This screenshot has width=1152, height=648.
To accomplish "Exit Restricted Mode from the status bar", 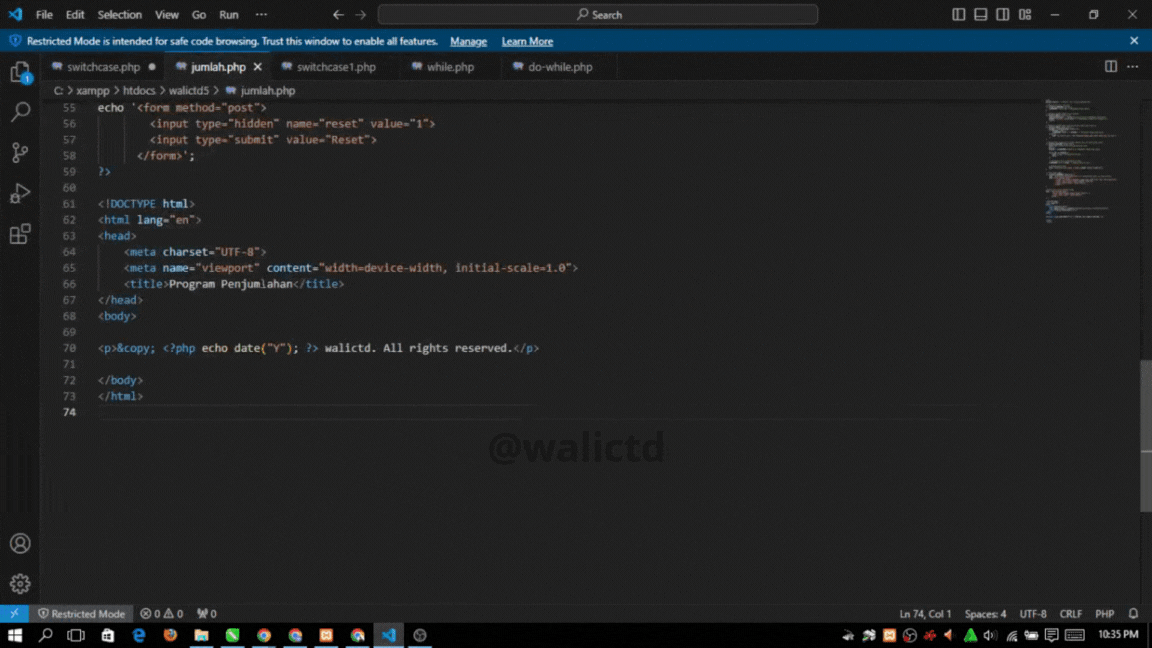I will [x=83, y=613].
